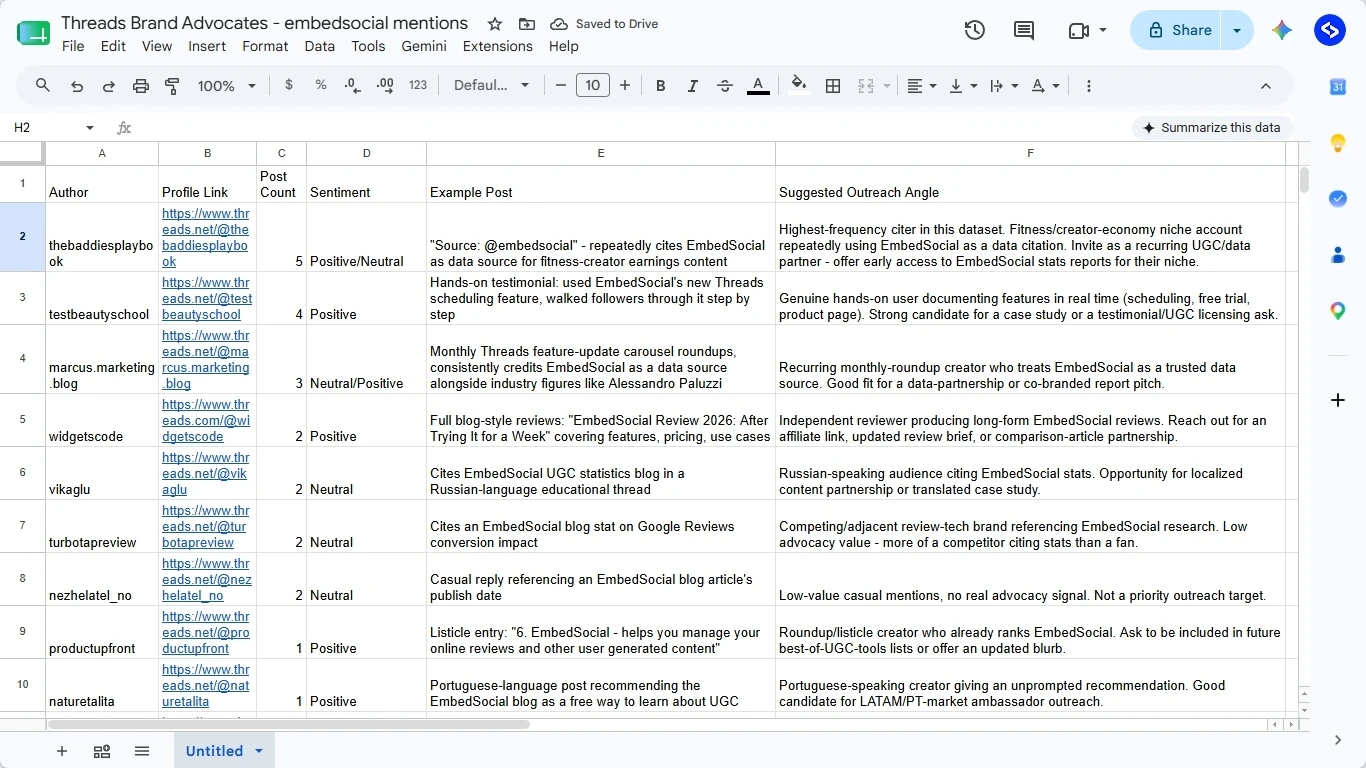Open the File menu
Viewport: 1366px width, 768px height.
coord(73,46)
